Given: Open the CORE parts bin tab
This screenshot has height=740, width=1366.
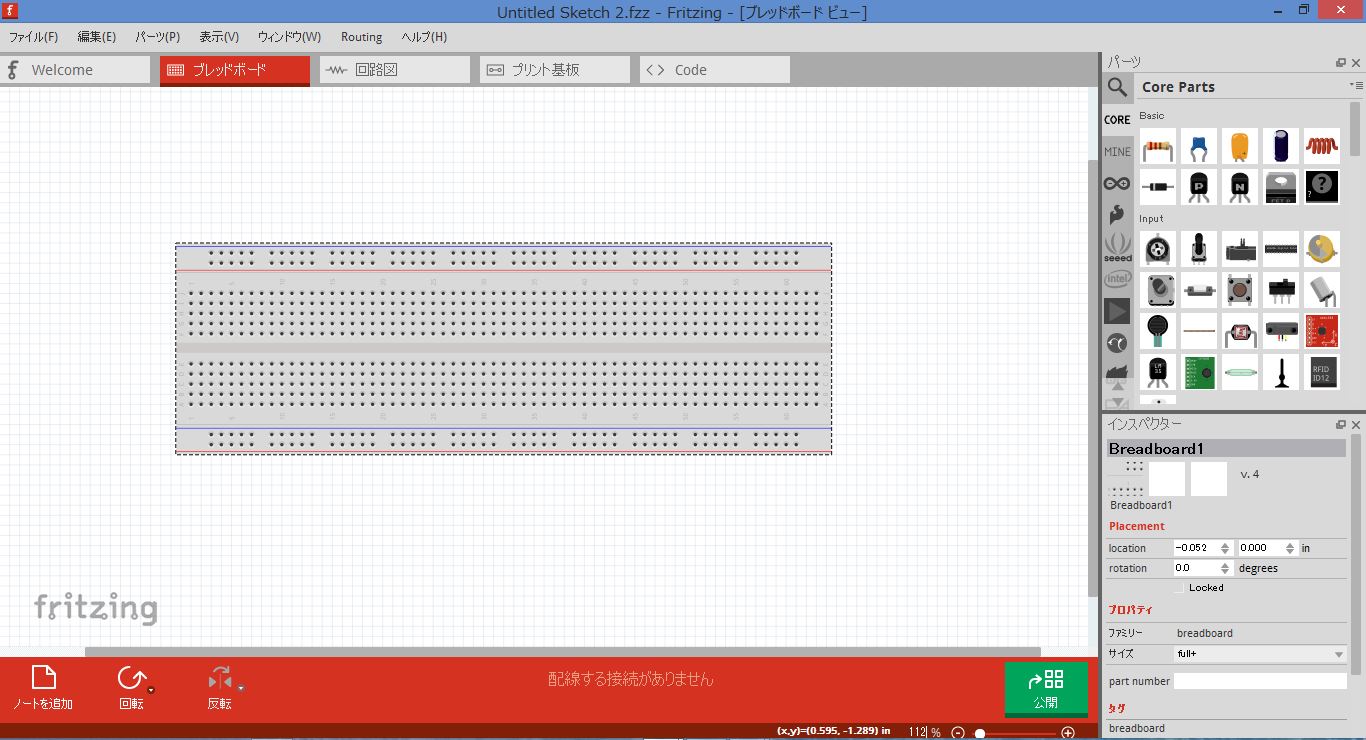Looking at the screenshot, I should point(1117,119).
